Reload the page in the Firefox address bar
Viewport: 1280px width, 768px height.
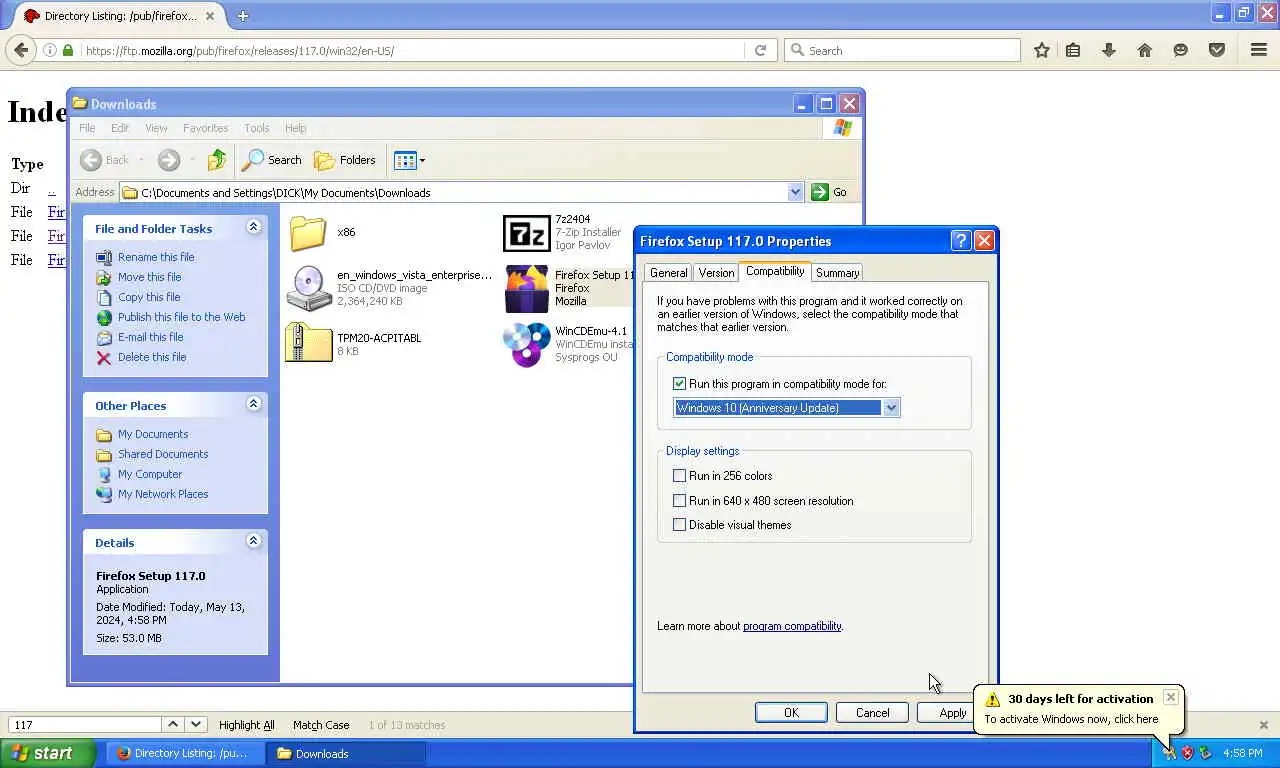pyautogui.click(x=760, y=50)
